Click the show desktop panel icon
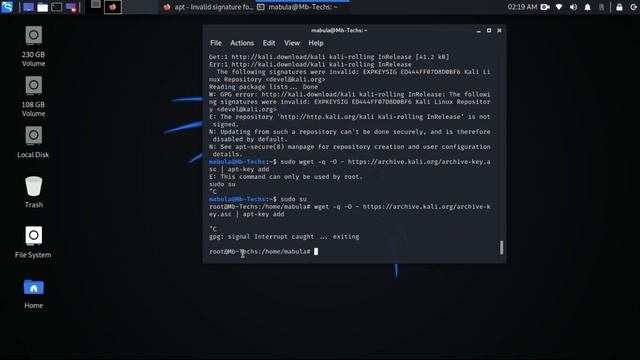640x360 pixels. 28,7
